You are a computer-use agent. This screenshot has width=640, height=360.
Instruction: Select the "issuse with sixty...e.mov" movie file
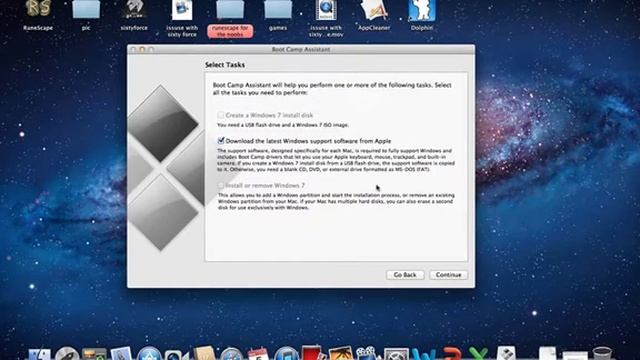click(x=326, y=10)
